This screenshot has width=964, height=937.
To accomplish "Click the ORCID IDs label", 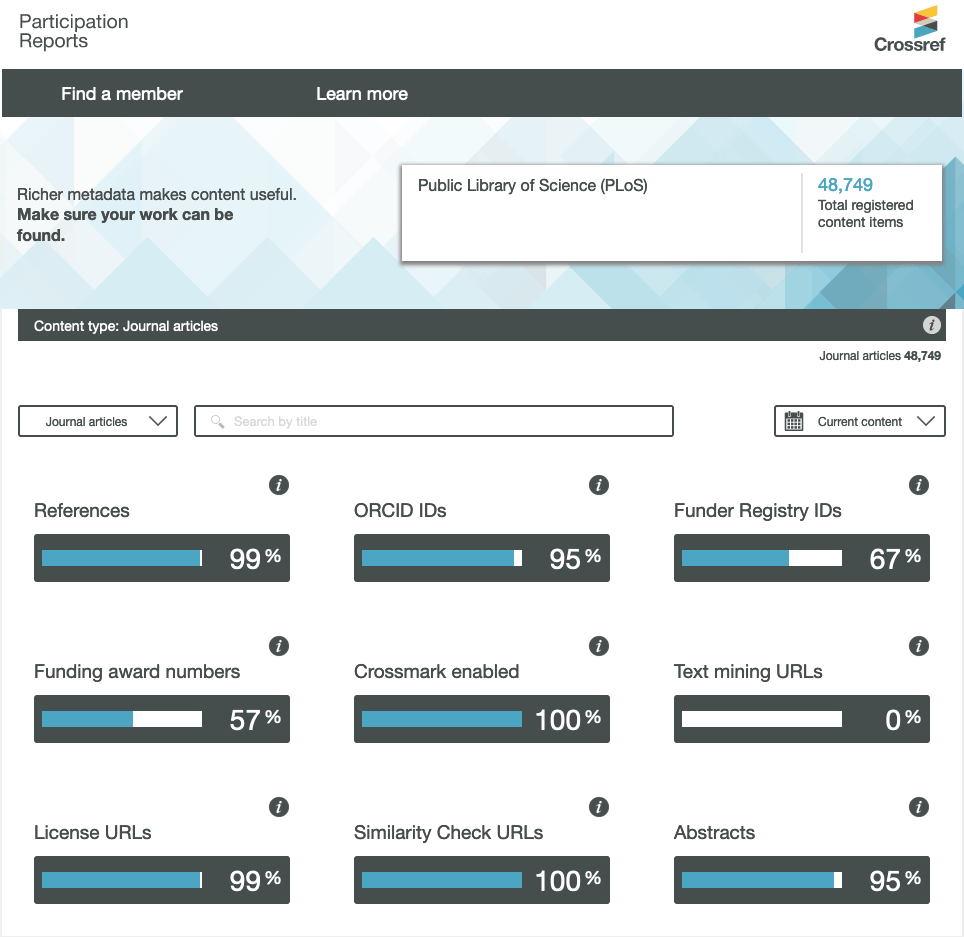I will [x=400, y=510].
